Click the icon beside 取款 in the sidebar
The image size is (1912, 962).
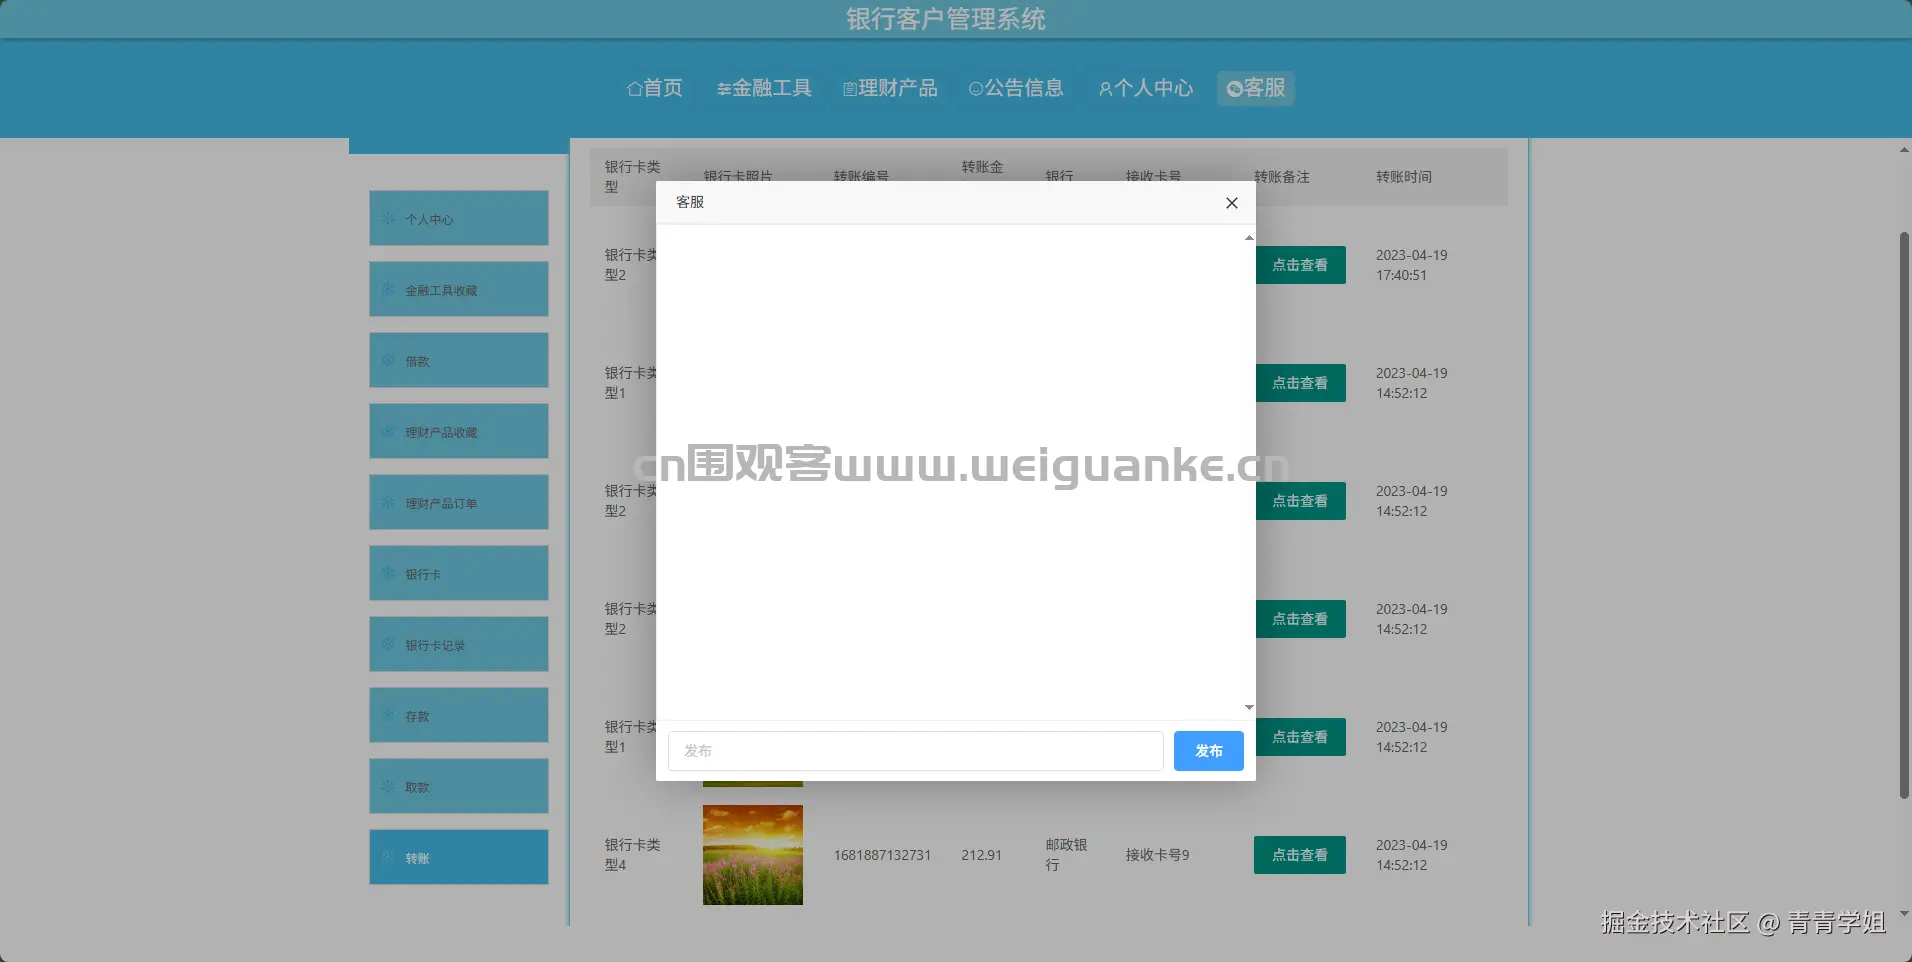[x=389, y=786]
